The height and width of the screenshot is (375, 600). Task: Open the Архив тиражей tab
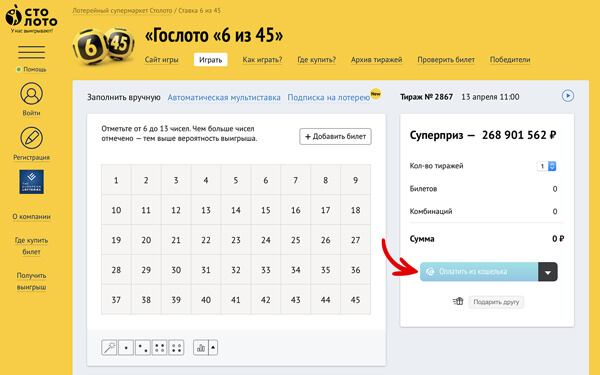(x=377, y=60)
